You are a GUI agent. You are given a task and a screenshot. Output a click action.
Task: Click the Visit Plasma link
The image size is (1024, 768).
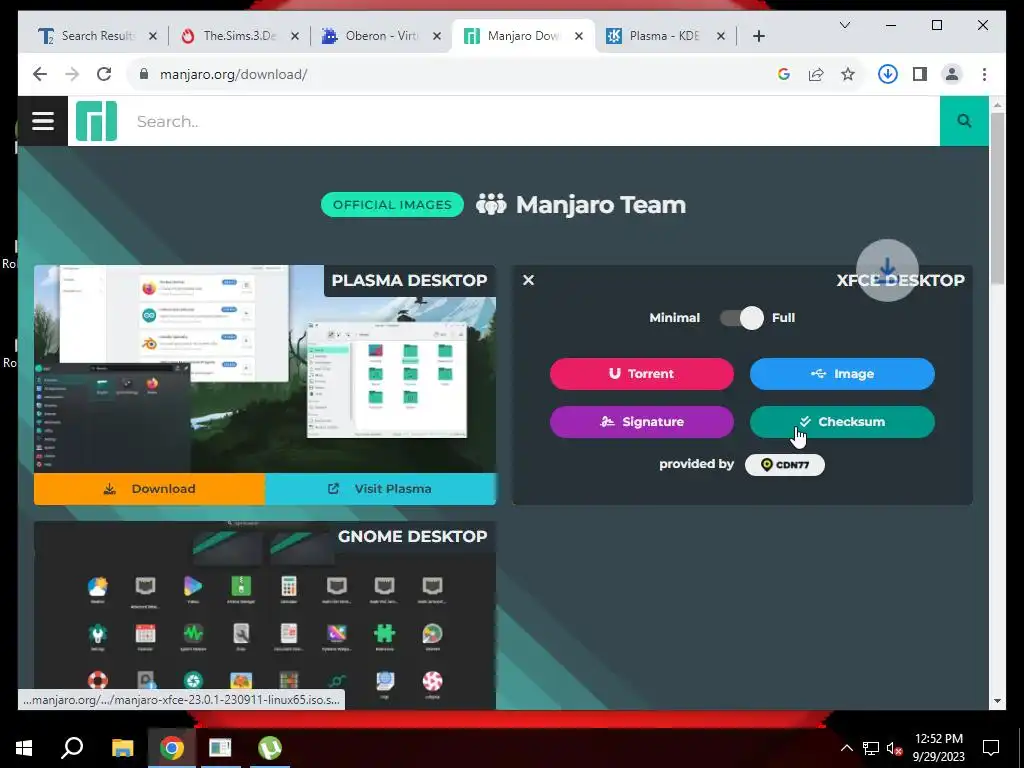(x=380, y=488)
